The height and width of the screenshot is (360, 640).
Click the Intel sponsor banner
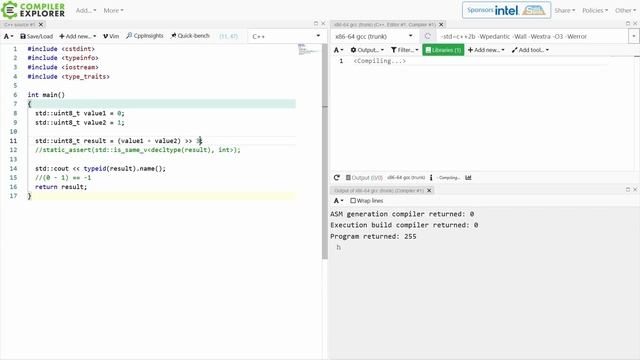coord(506,10)
